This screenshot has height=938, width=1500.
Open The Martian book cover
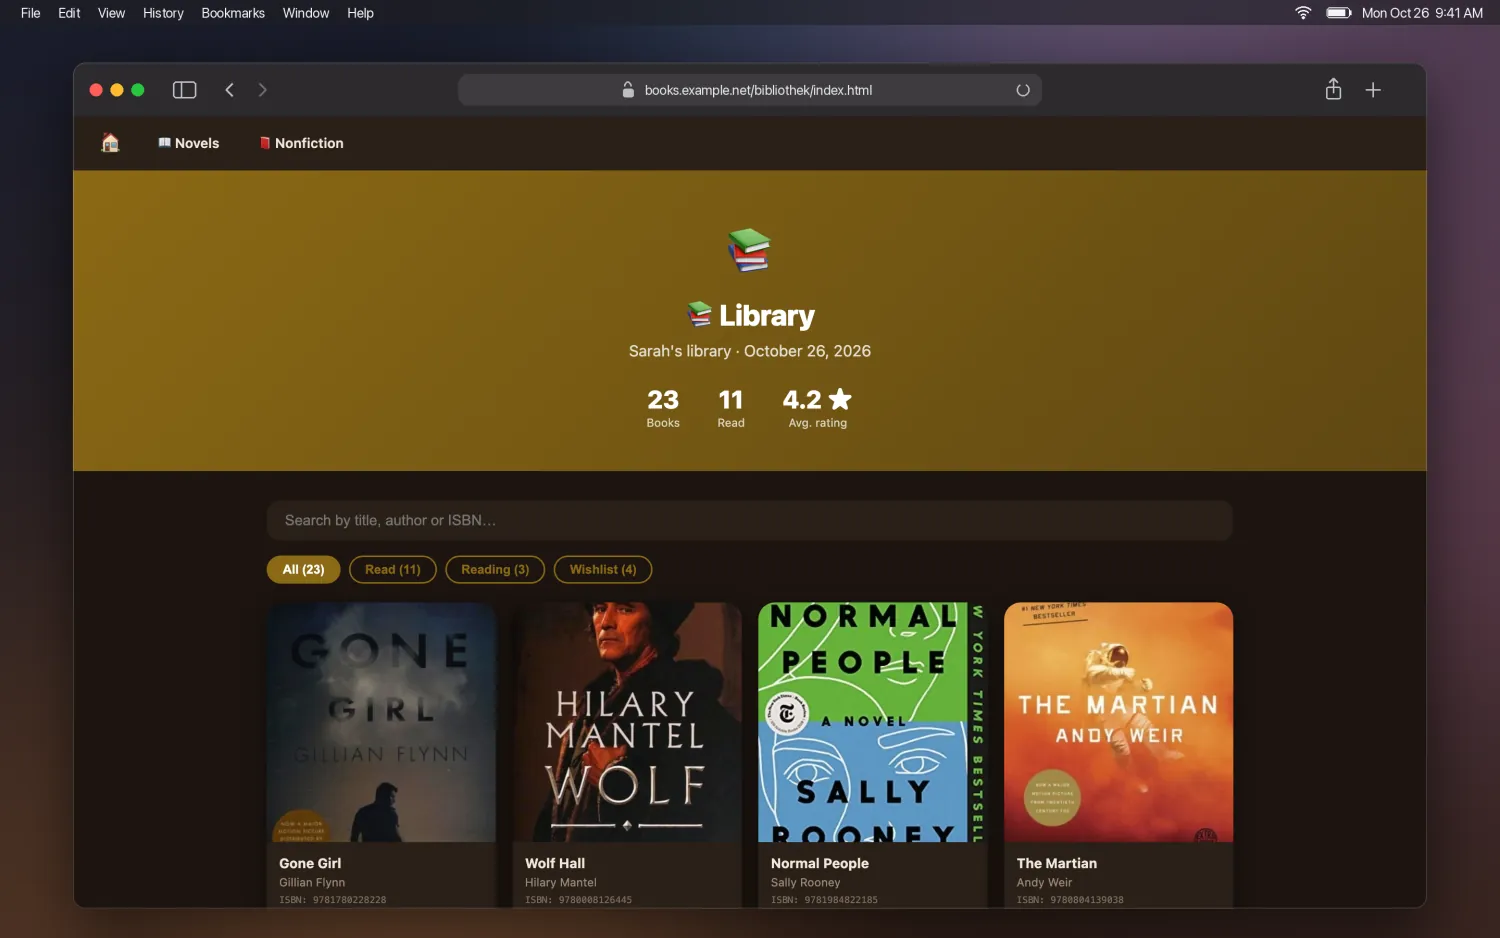pyautogui.click(x=1119, y=722)
